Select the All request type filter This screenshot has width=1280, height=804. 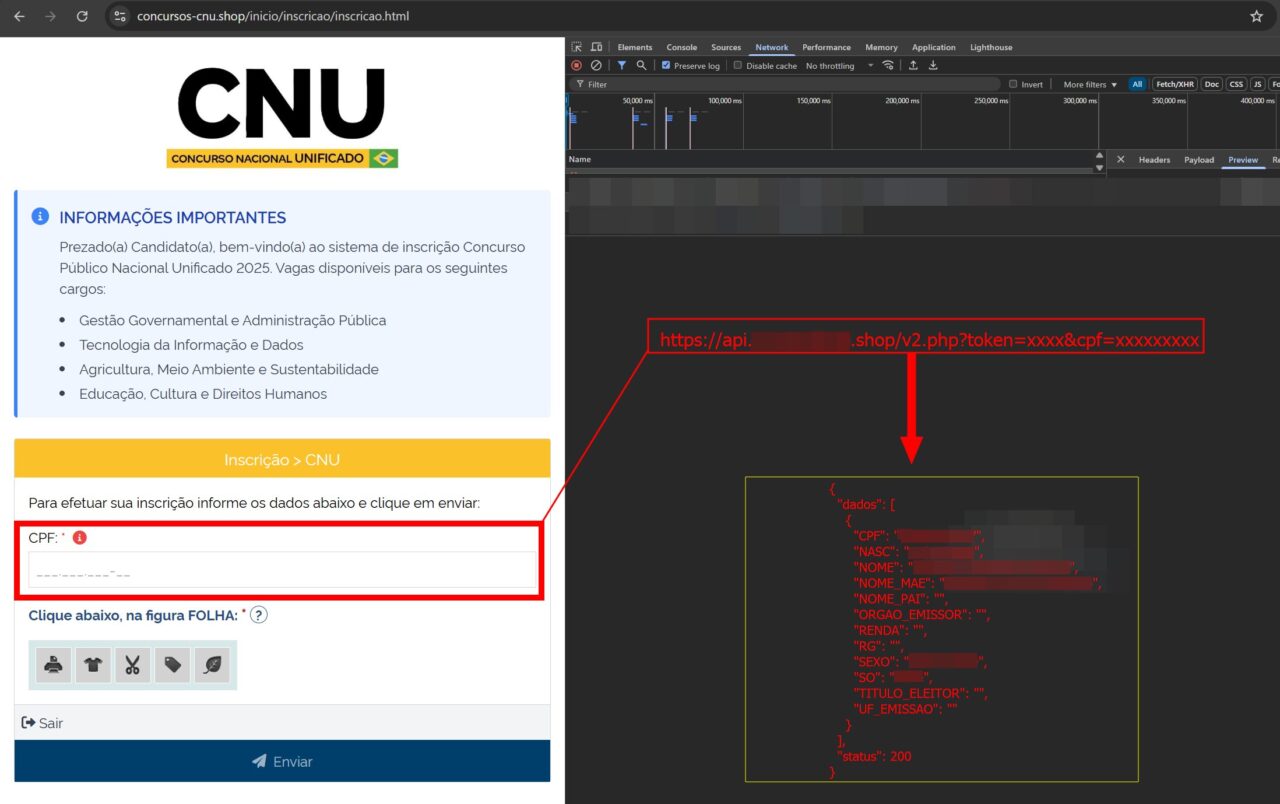[1137, 84]
